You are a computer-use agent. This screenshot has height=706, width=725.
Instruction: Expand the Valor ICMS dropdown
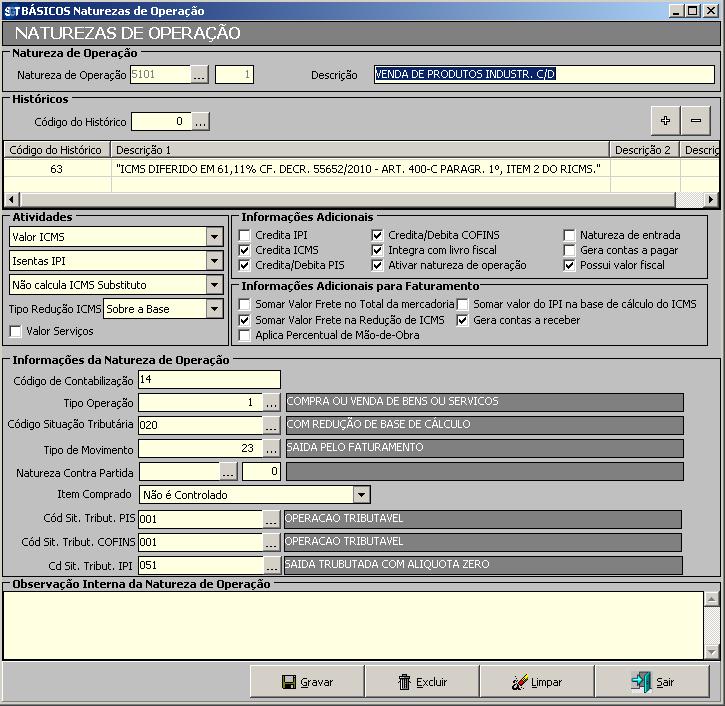tap(214, 237)
